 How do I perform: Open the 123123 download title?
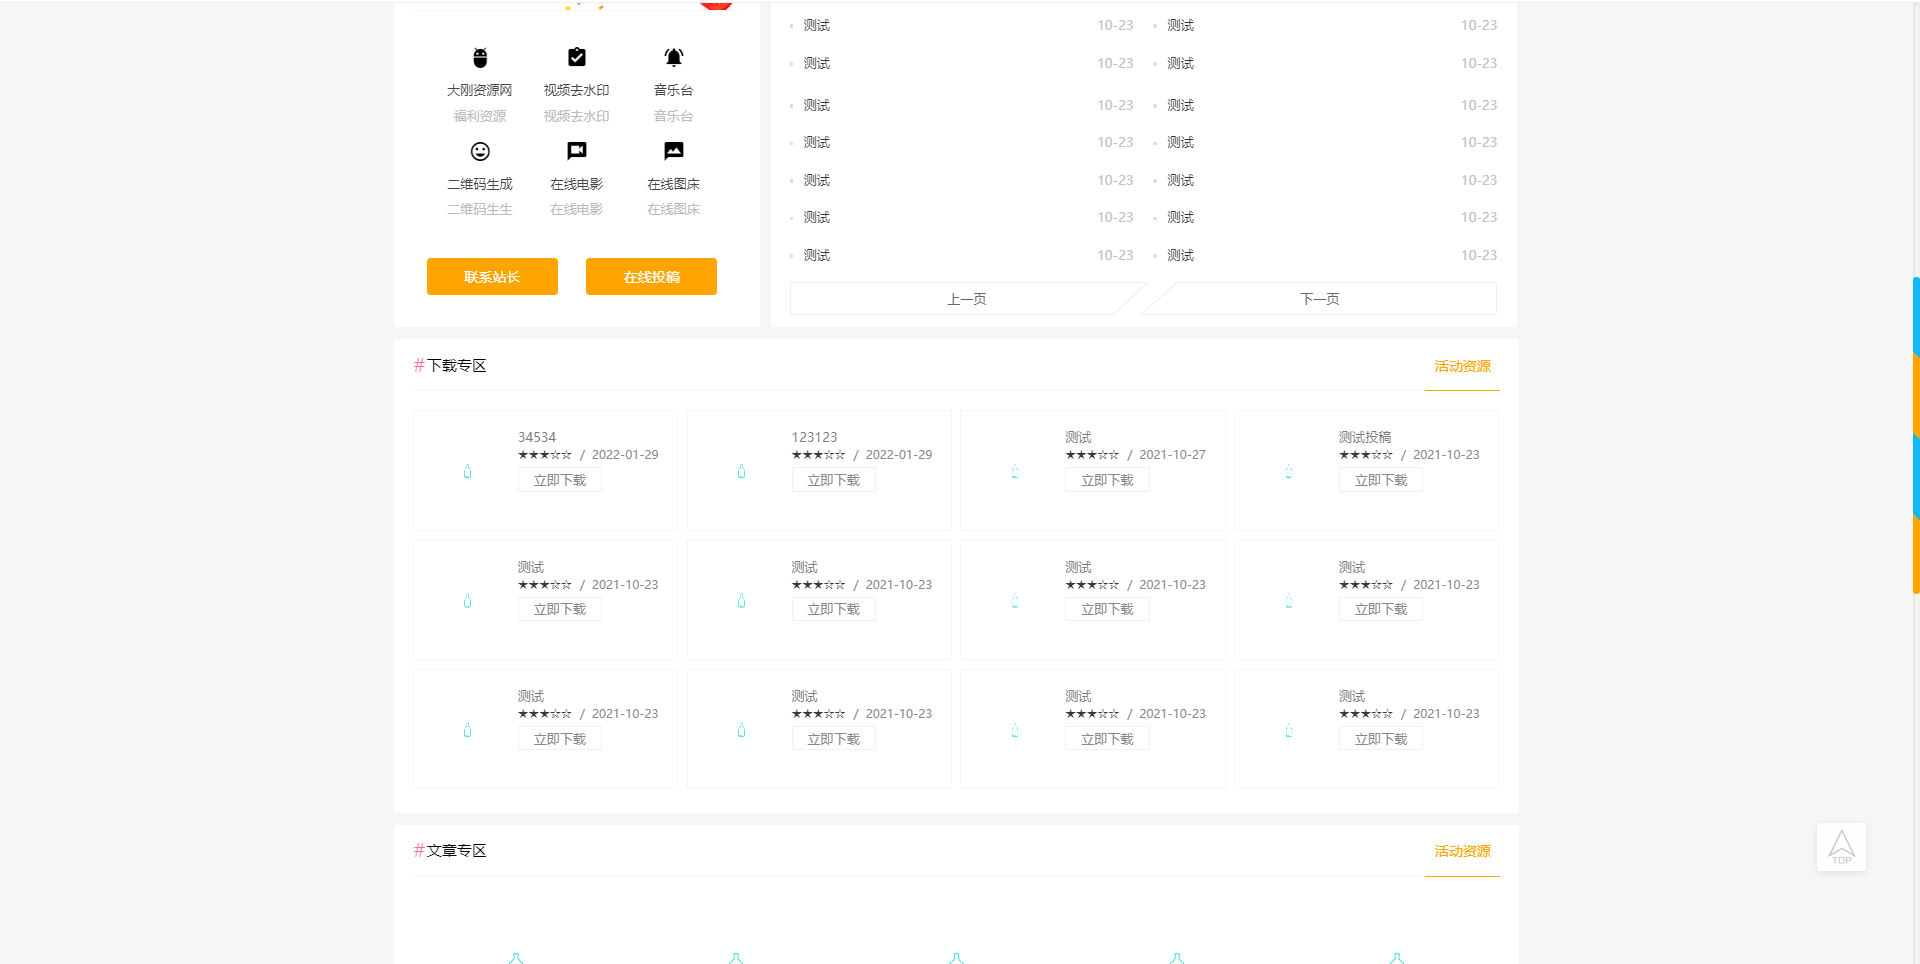coord(815,437)
